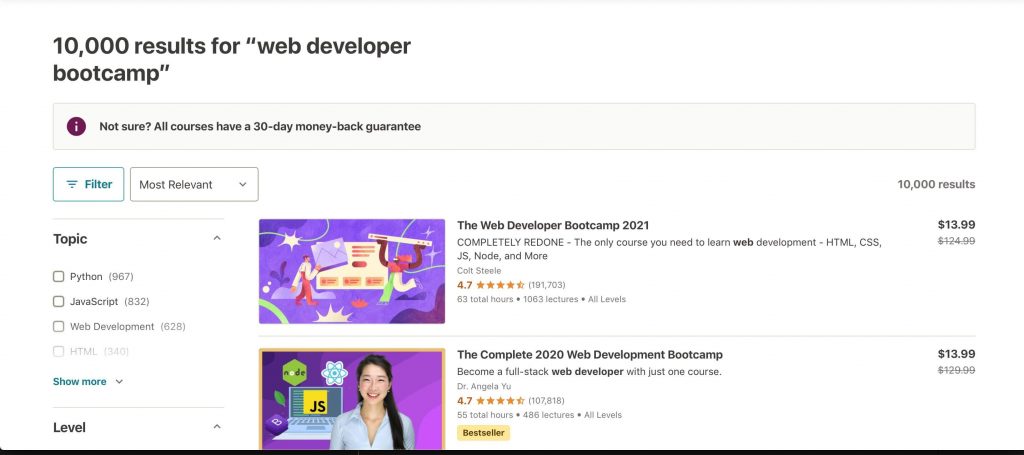Screen dimensions: 1024x455
Task: Click the Colt Steele instructor name
Action: pyautogui.click(x=479, y=271)
